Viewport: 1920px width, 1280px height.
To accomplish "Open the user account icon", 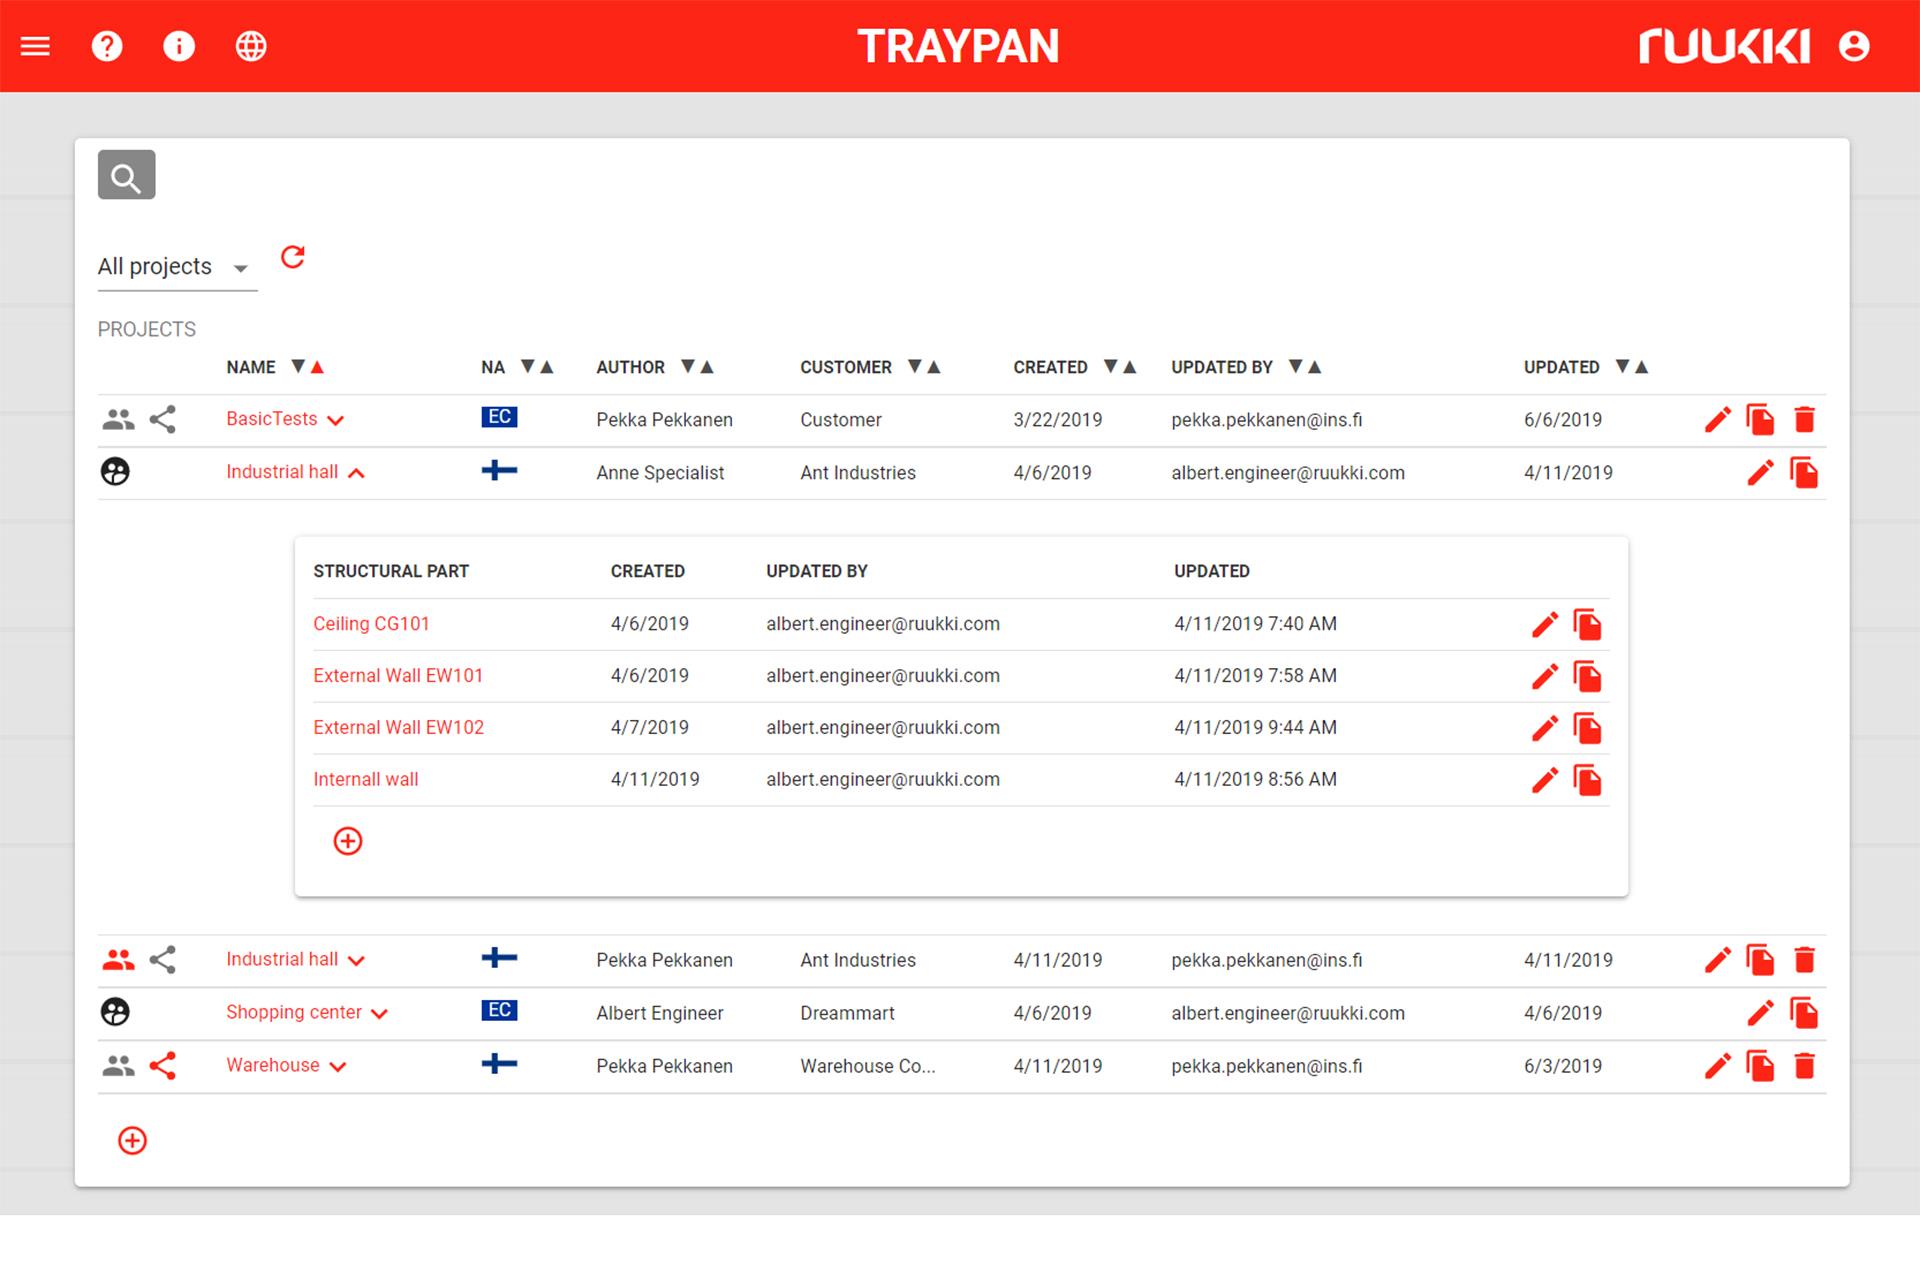I will pyautogui.click(x=1854, y=46).
